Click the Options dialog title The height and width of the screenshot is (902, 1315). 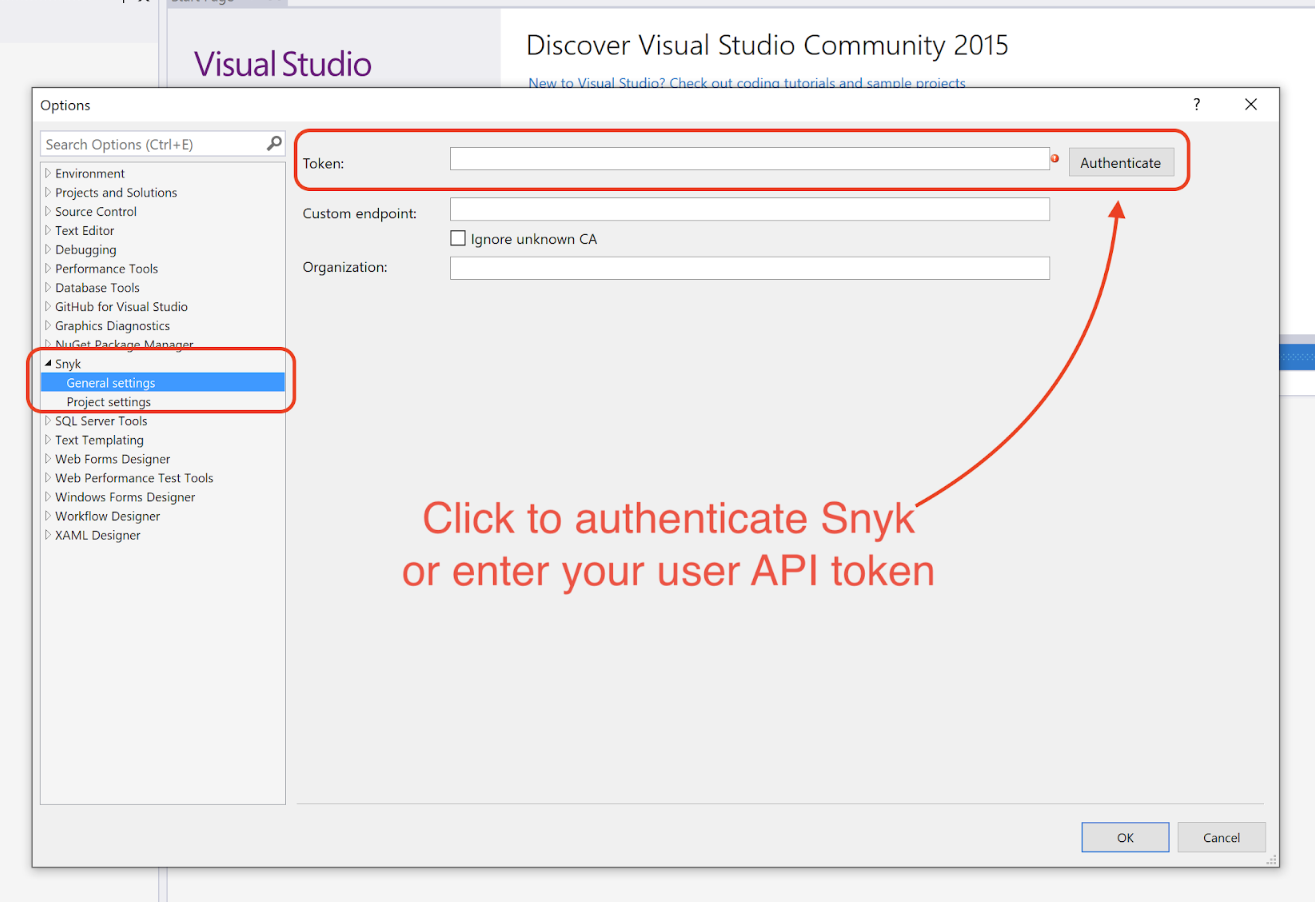65,105
